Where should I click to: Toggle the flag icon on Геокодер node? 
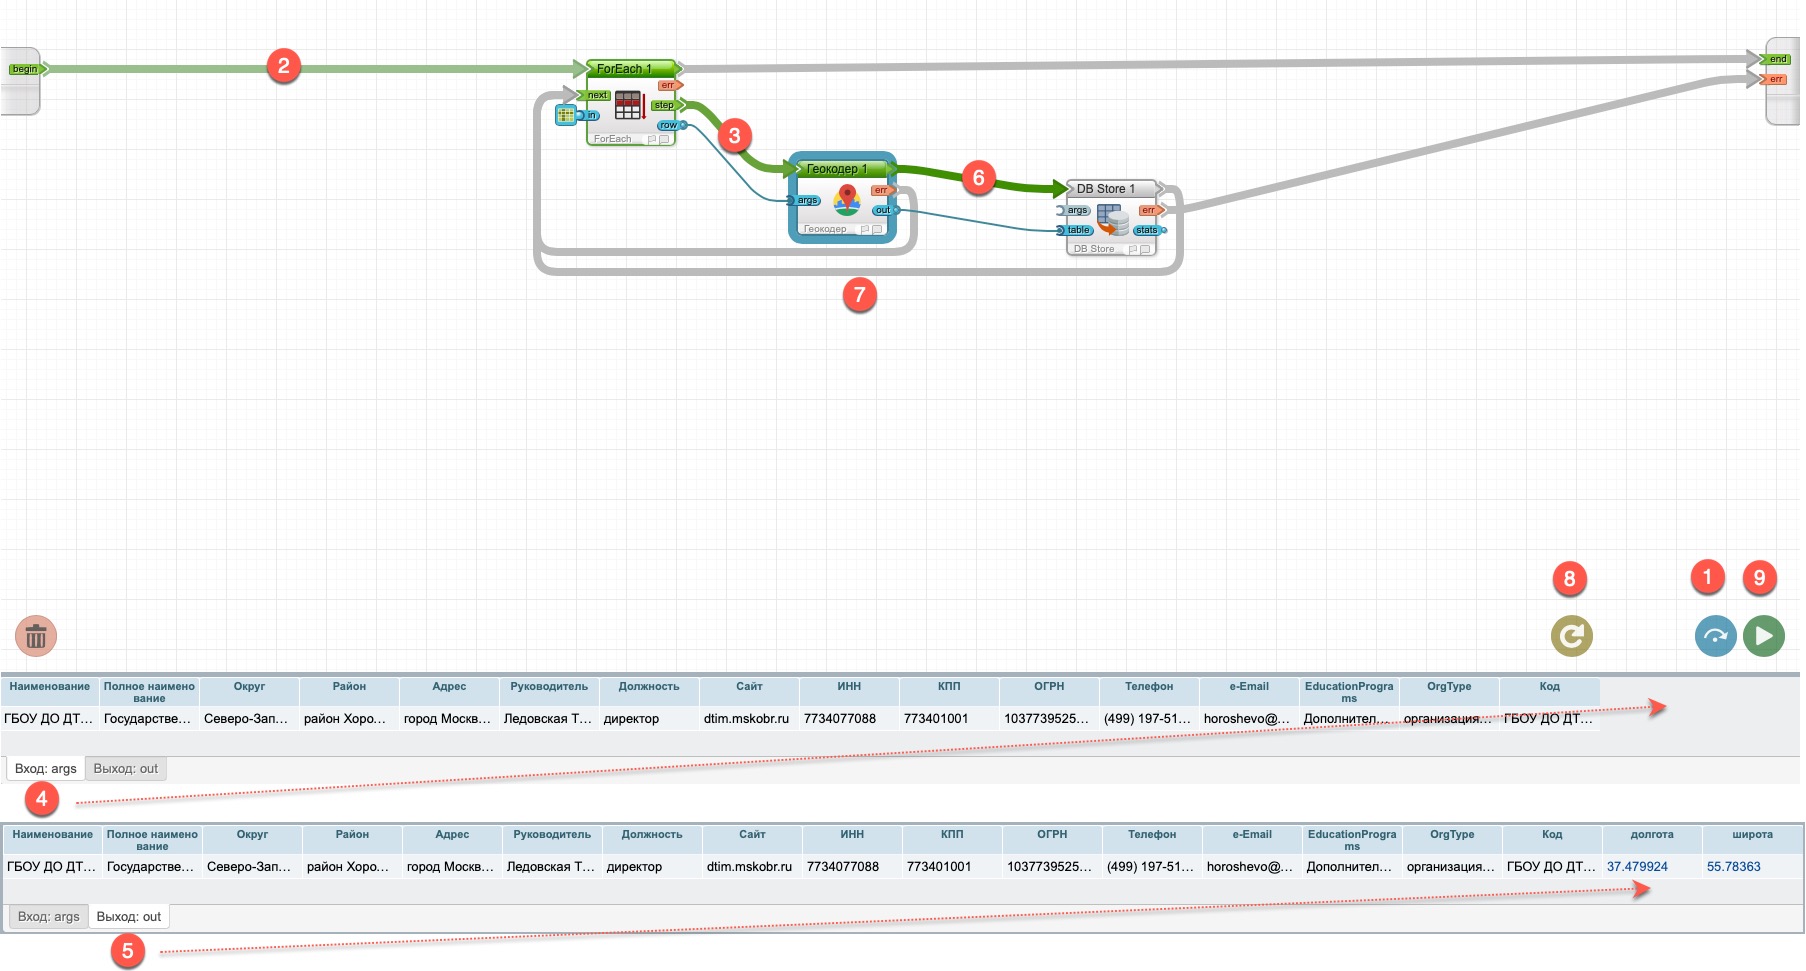864,229
